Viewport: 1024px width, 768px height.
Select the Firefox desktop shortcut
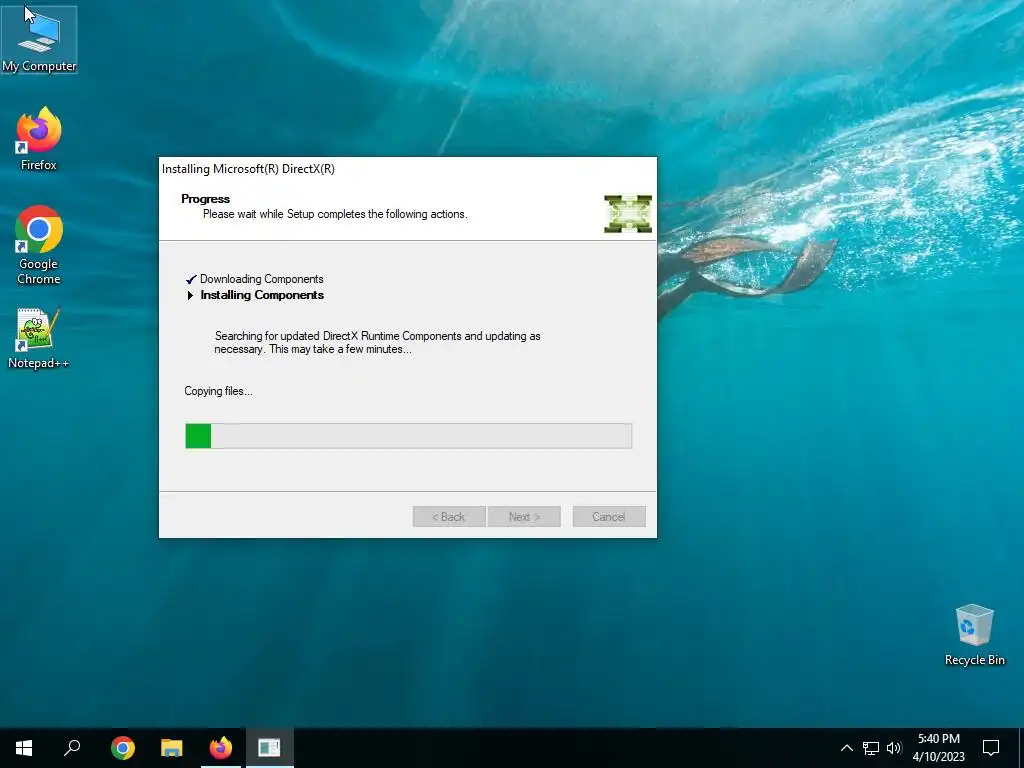(x=39, y=139)
